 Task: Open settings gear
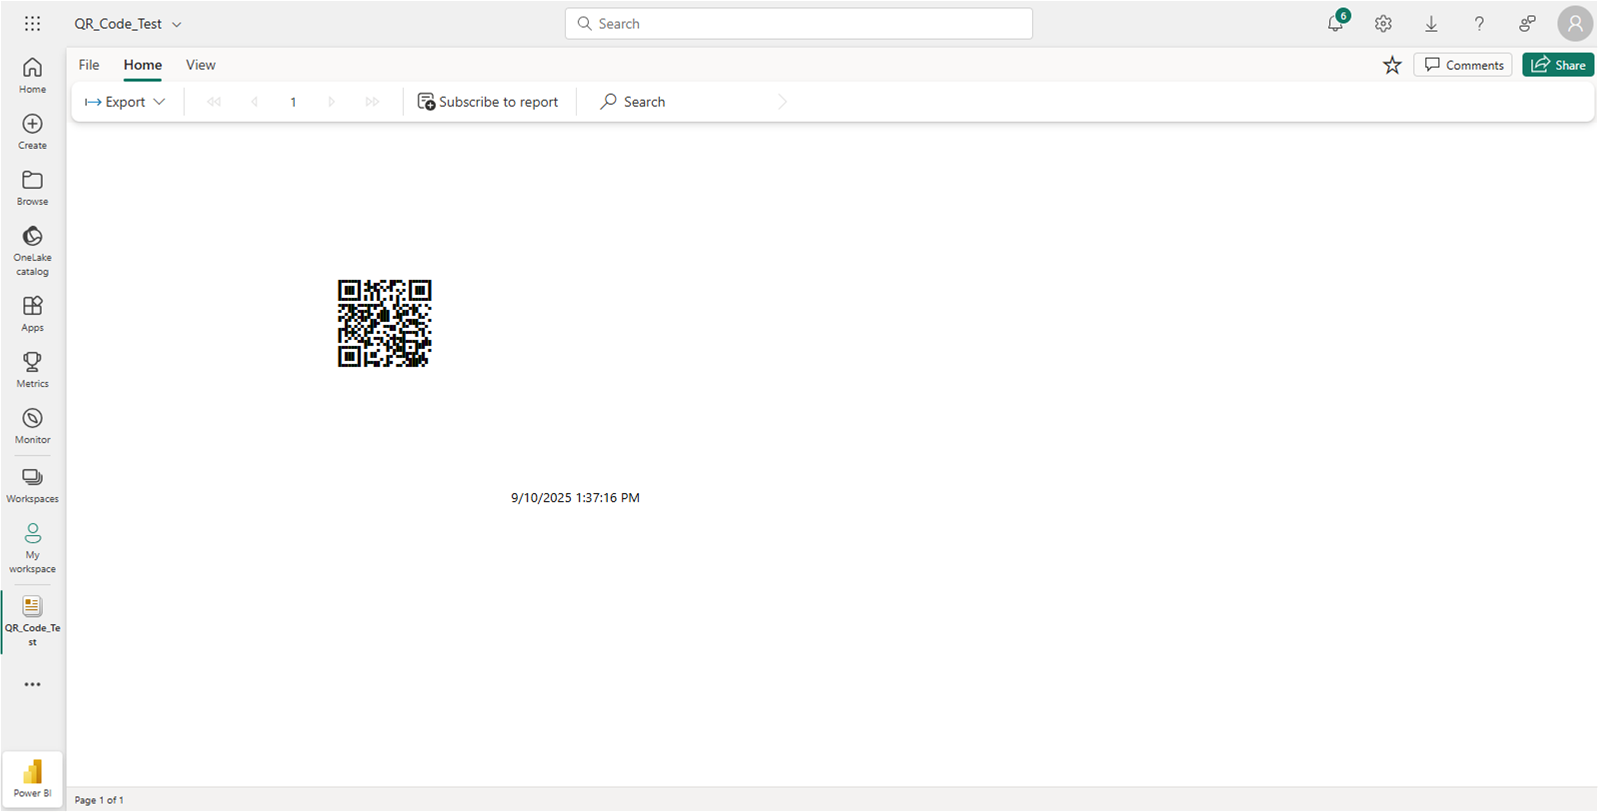pos(1383,23)
